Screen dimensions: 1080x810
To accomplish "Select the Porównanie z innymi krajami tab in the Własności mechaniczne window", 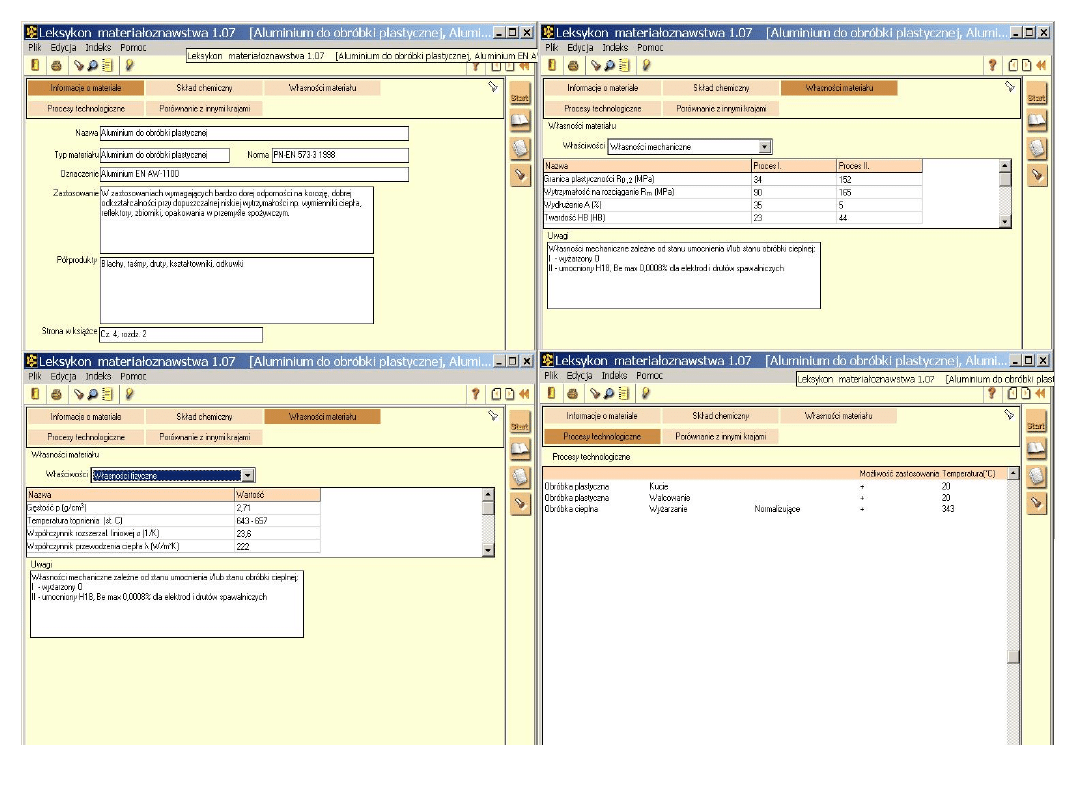I will [720, 108].
